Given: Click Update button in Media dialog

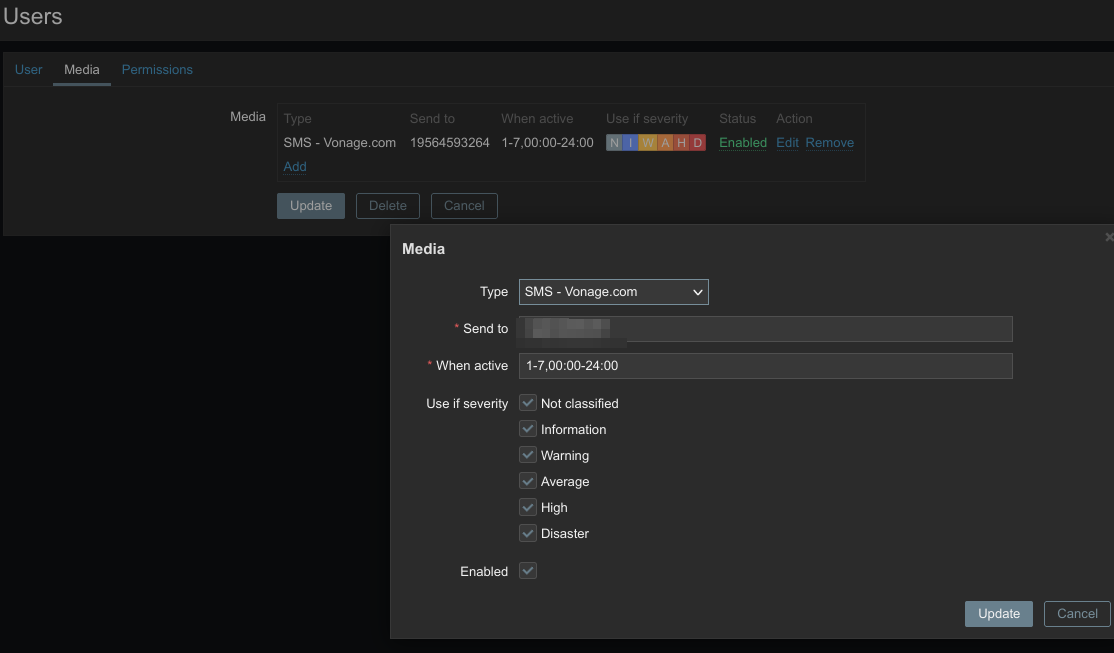Looking at the screenshot, I should pos(998,614).
